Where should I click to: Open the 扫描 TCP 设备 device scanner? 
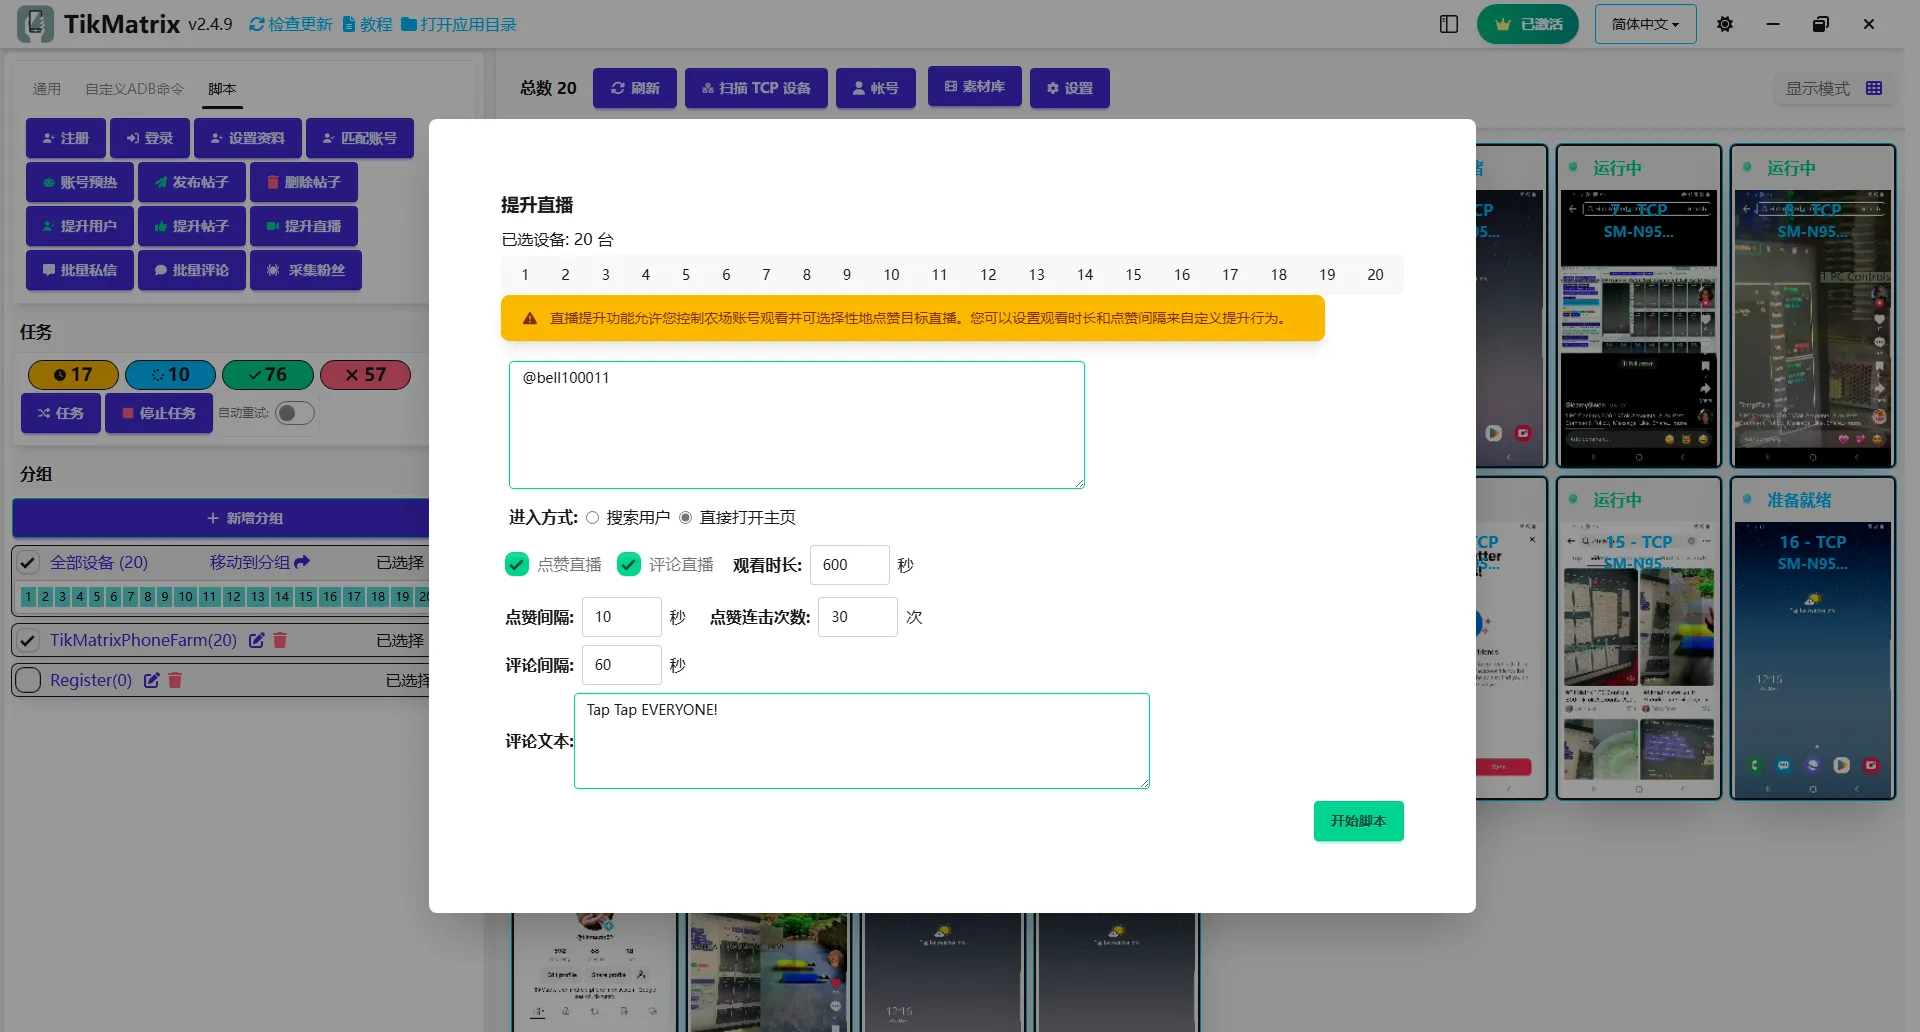tap(756, 88)
